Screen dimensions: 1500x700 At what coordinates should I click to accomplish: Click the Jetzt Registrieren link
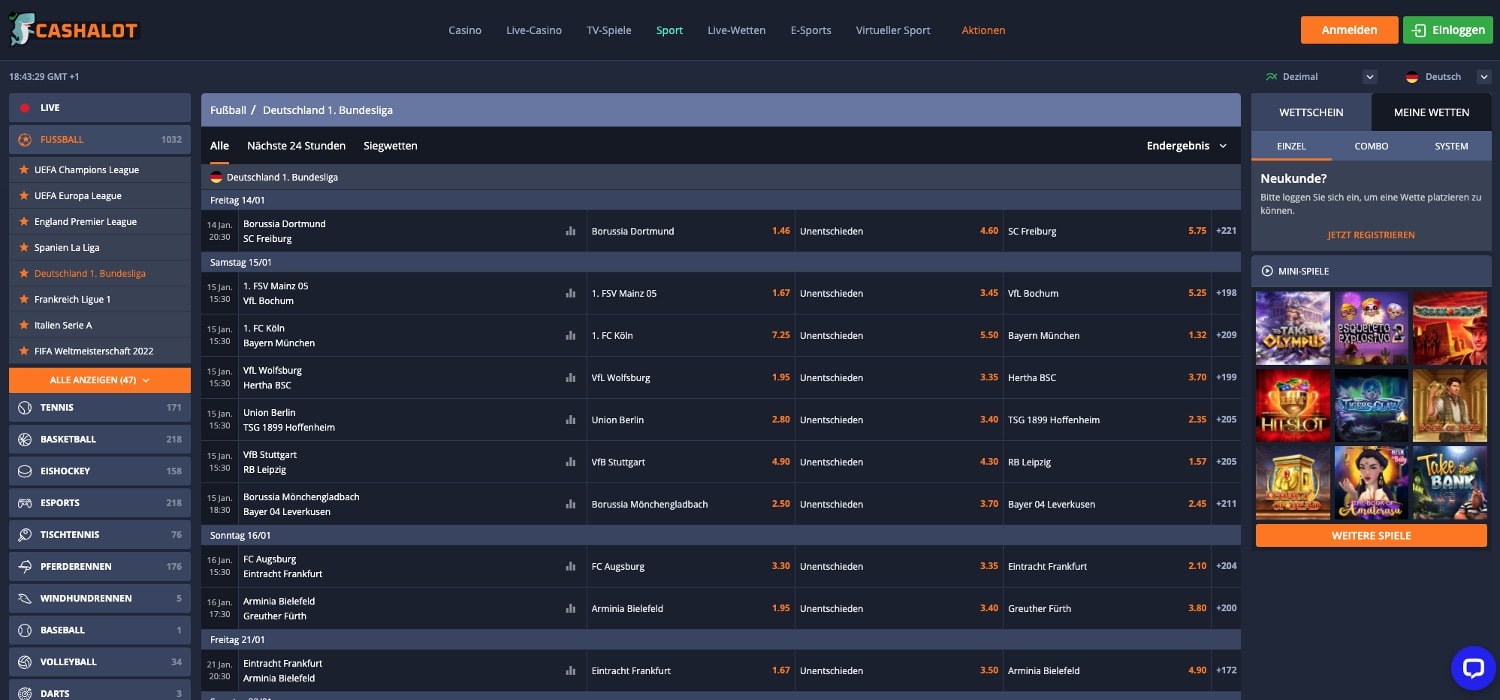[x=1371, y=235]
